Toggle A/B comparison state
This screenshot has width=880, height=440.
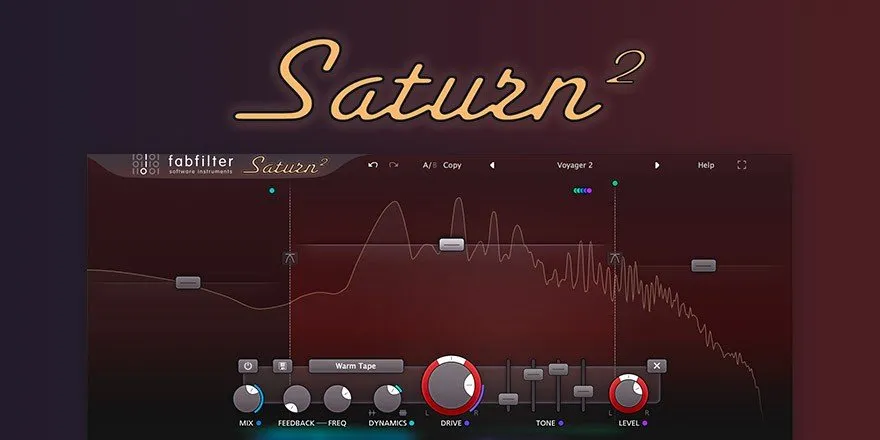(x=429, y=165)
